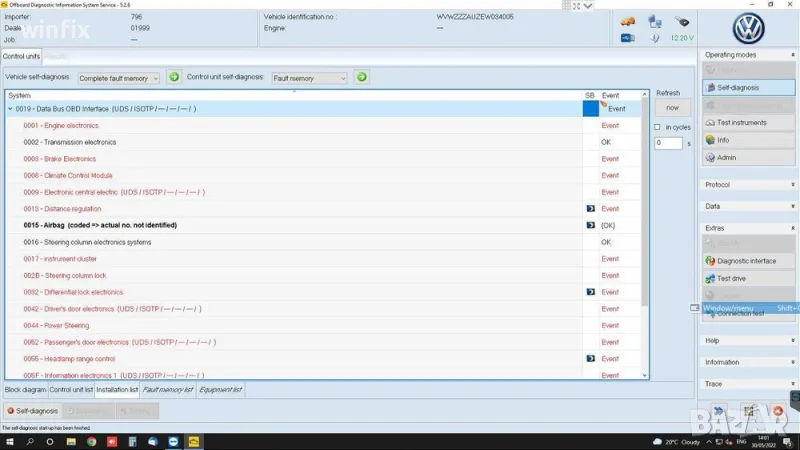Click the blue forward arrows icon
The image size is (800, 450).
pos(717,411)
